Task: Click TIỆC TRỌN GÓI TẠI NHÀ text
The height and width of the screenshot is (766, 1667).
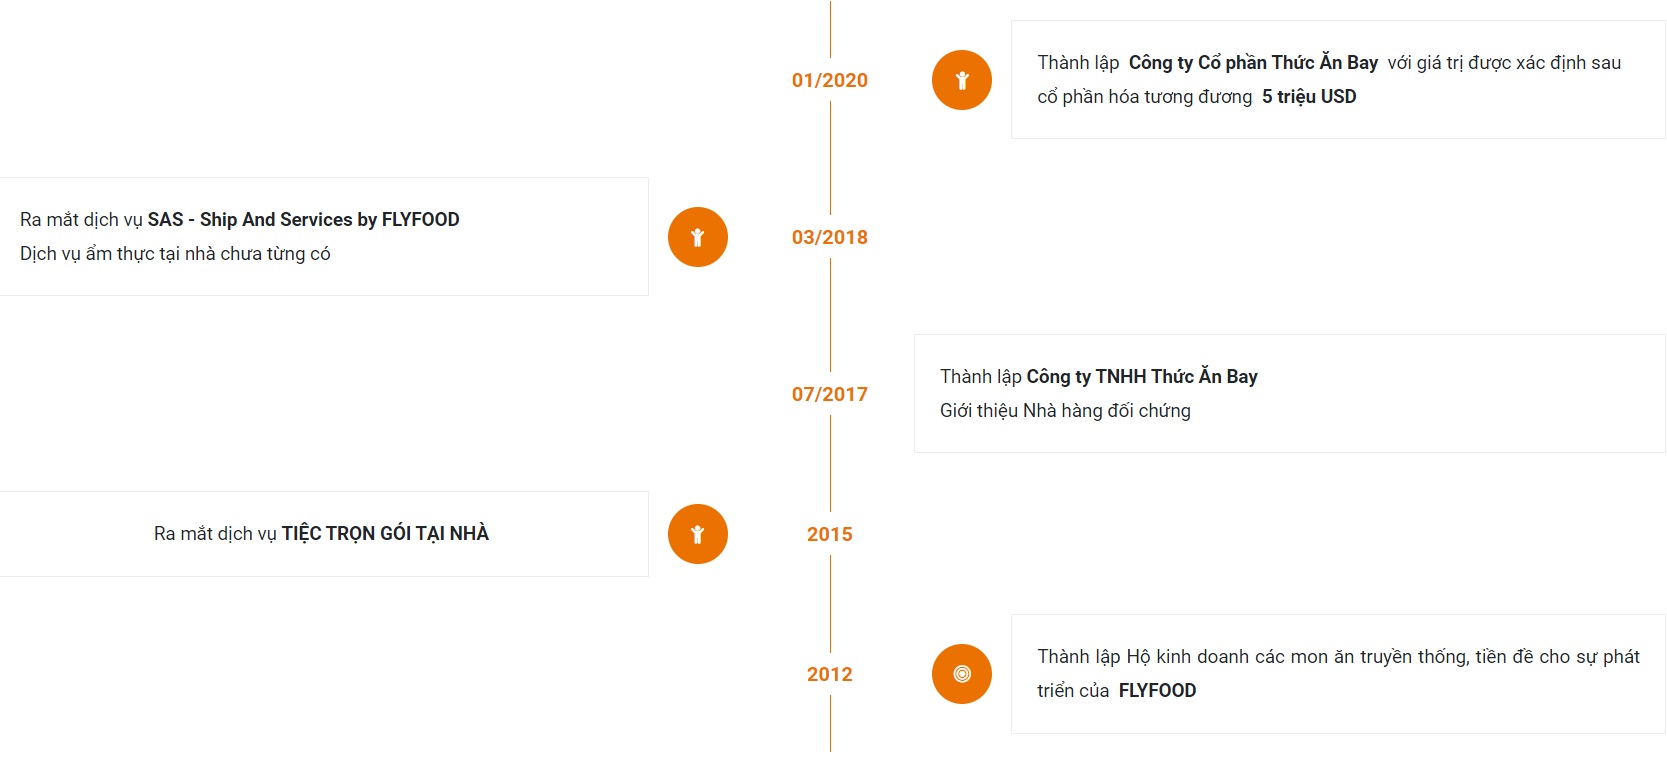Action: pos(385,533)
